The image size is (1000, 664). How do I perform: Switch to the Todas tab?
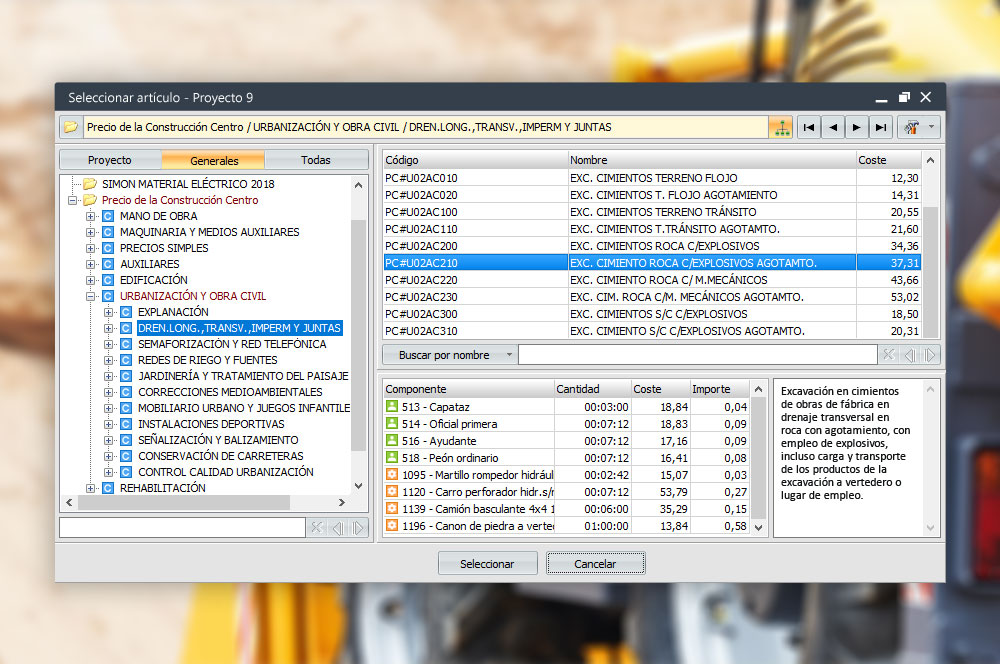[315, 160]
